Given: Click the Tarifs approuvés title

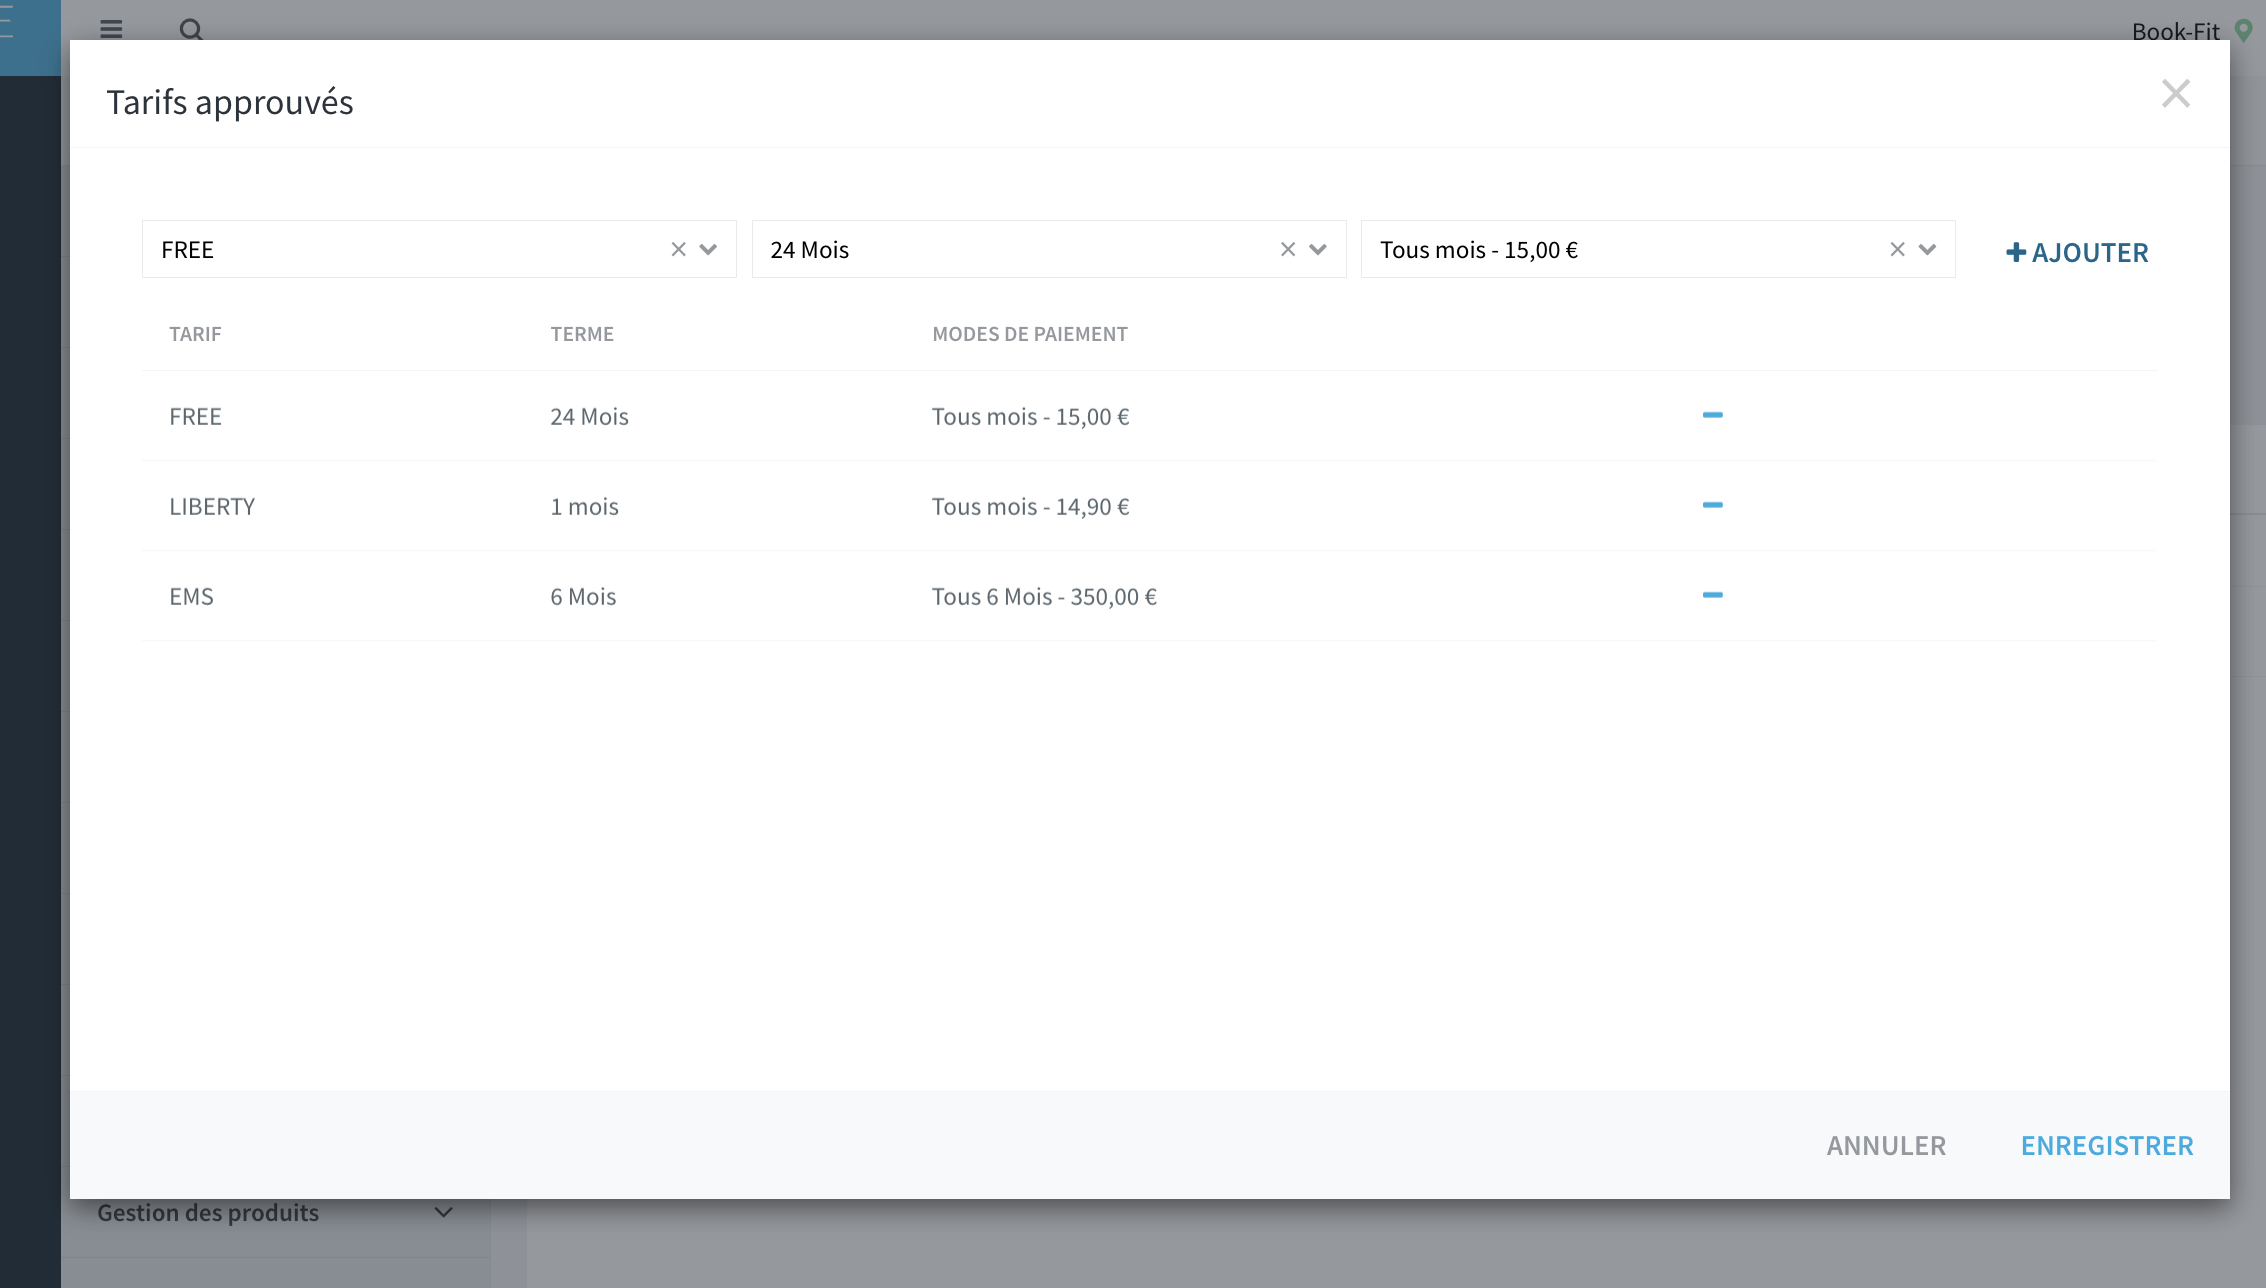Looking at the screenshot, I should (x=230, y=102).
